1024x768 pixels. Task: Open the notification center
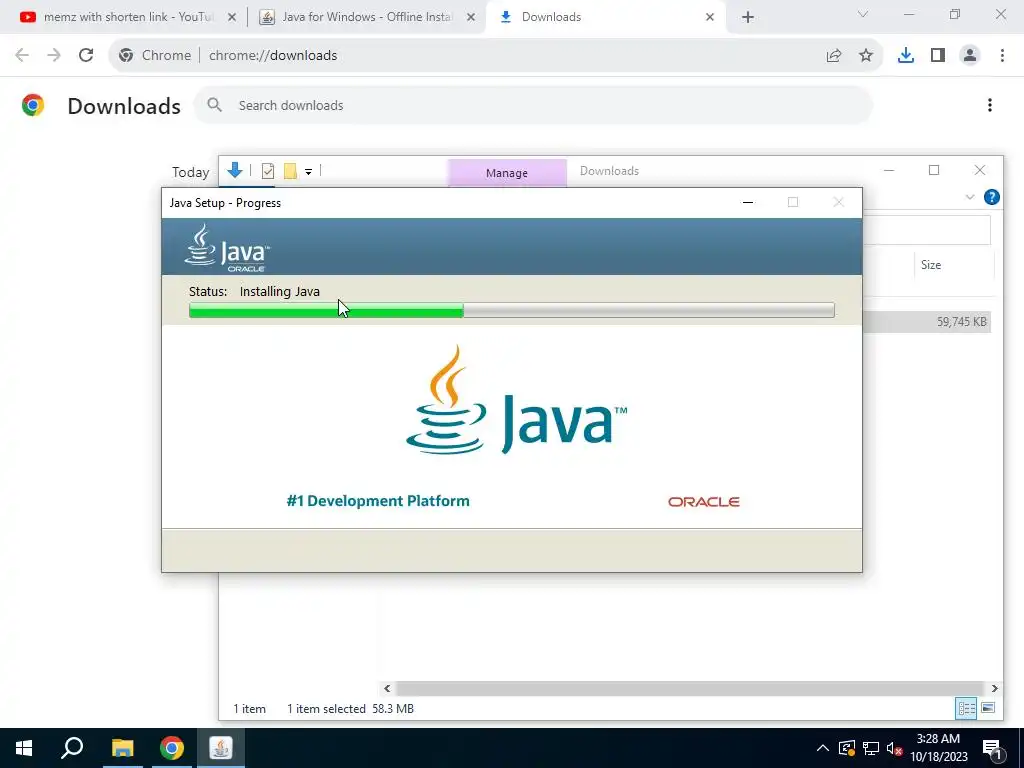(x=992, y=748)
